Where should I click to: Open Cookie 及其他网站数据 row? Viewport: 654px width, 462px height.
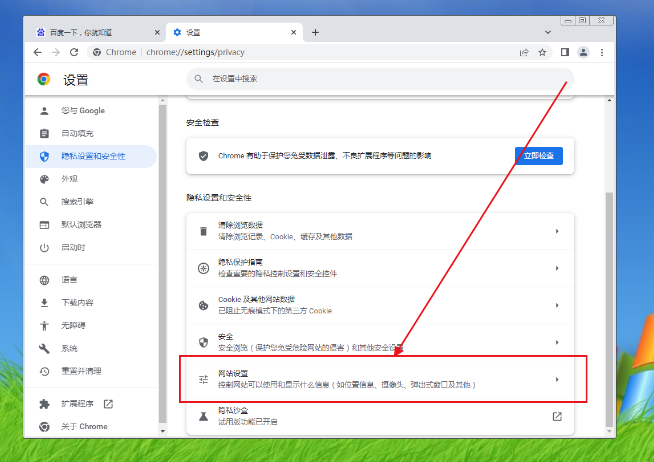[380, 305]
